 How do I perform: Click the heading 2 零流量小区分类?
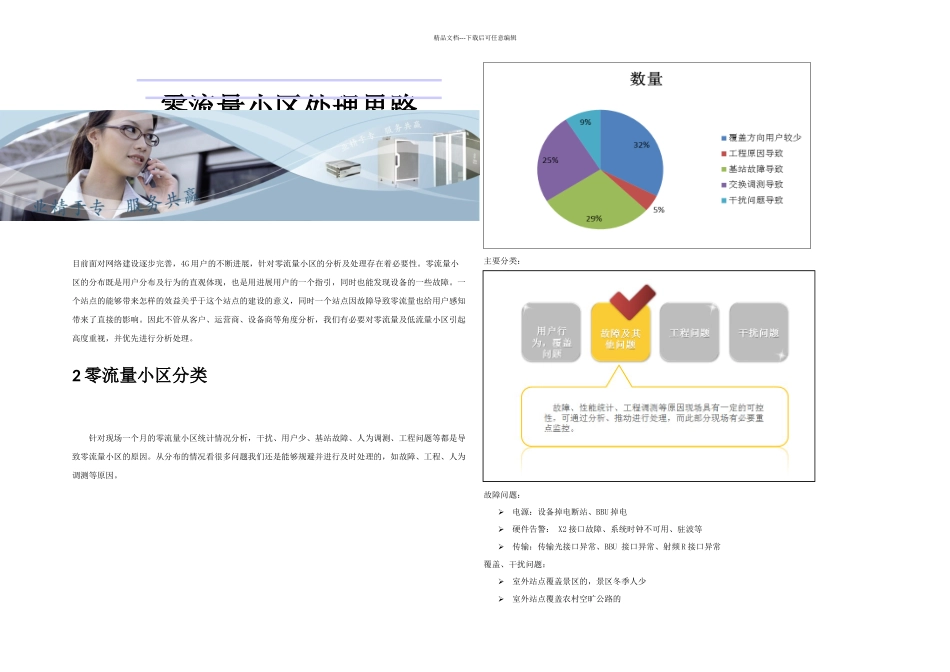[139, 376]
